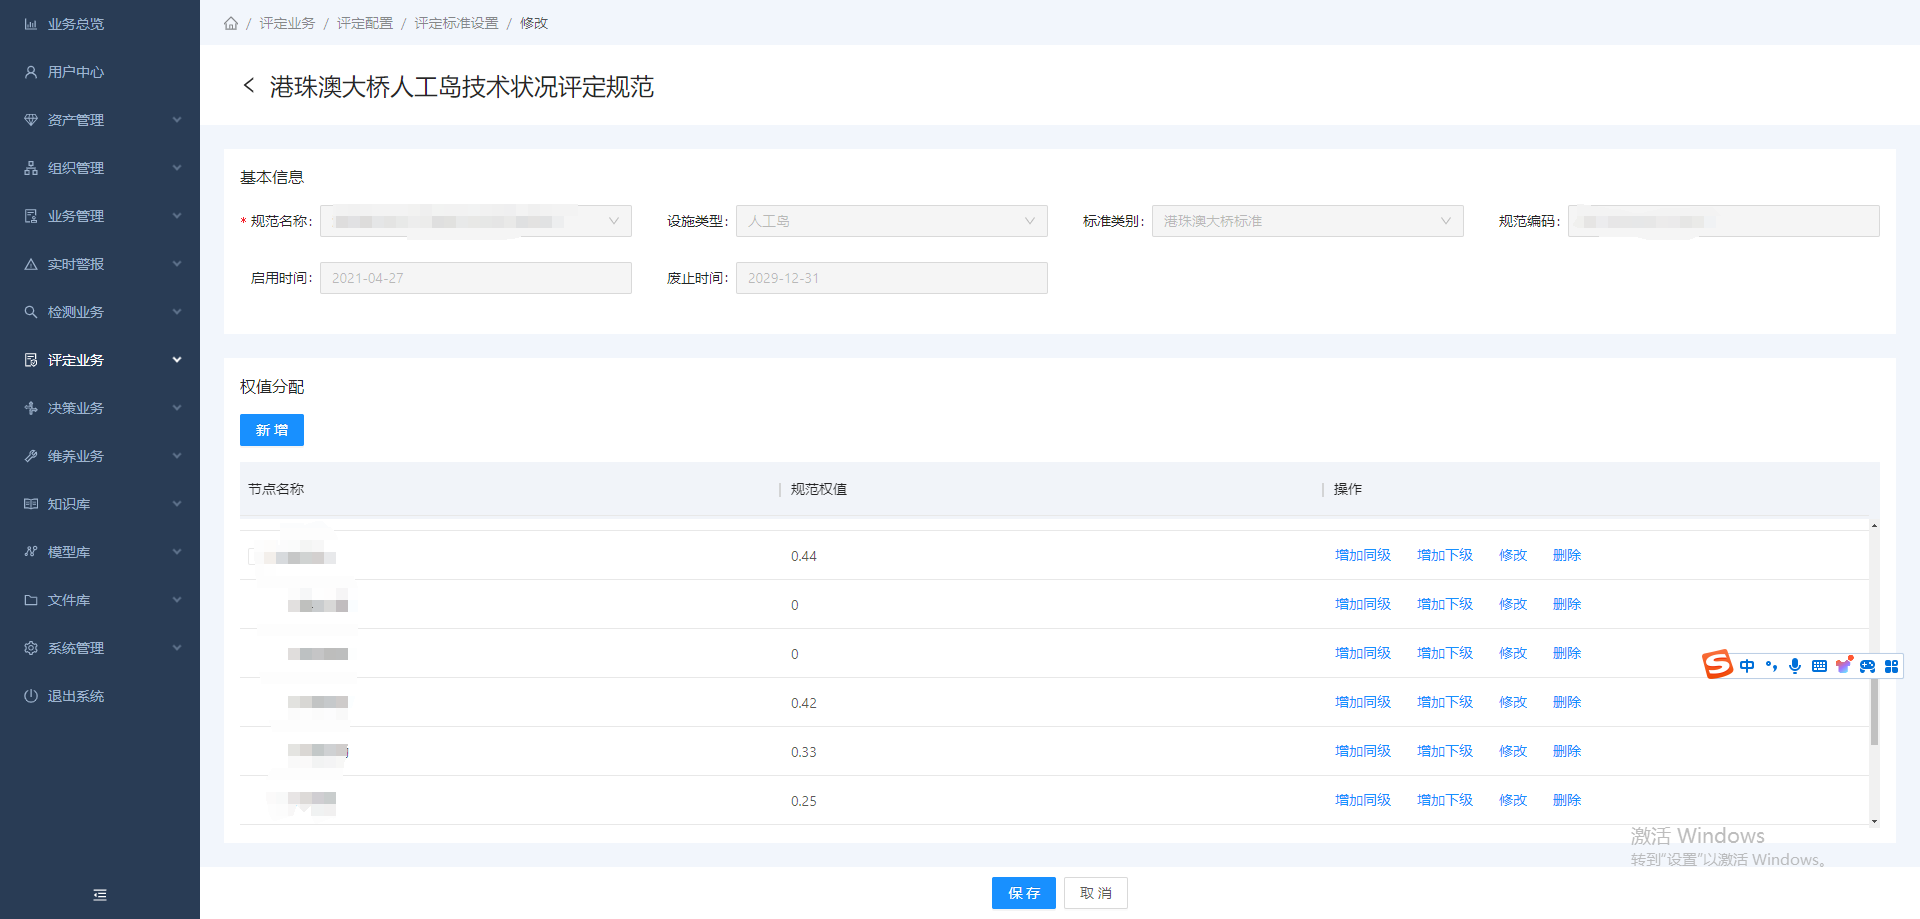Expand 实时警报 submenu chevron

pos(177,264)
